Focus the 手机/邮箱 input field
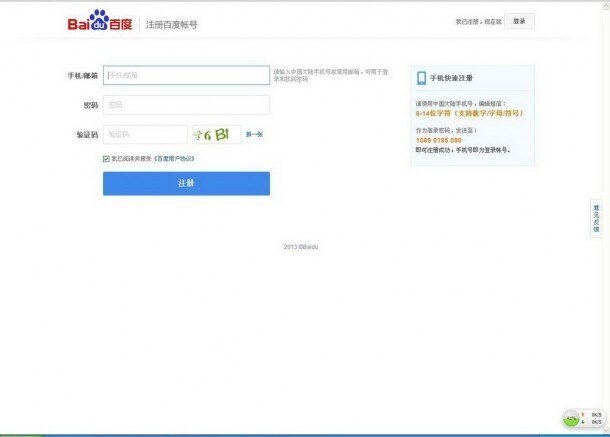Screen dimensions: 610x437 [x=186, y=75]
